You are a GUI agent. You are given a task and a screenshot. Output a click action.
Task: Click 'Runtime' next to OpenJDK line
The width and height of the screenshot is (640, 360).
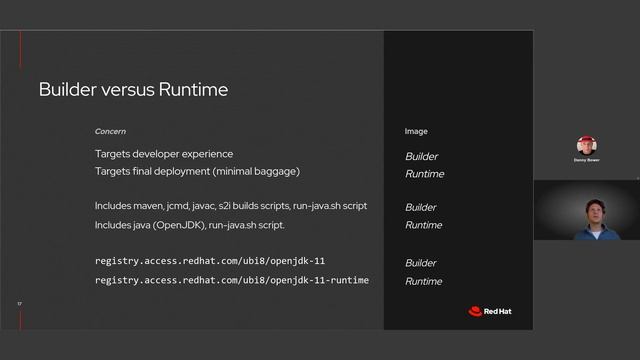(x=424, y=225)
